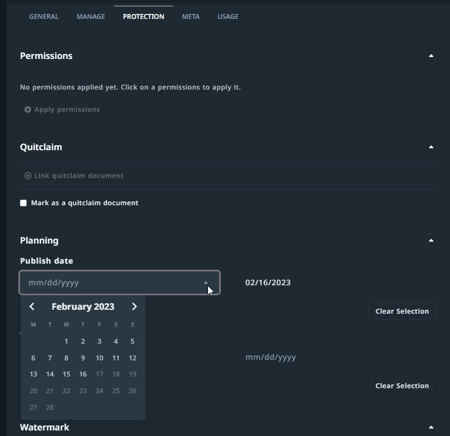Click Link quitclaim document
The height and width of the screenshot is (436, 450).
[x=79, y=176]
